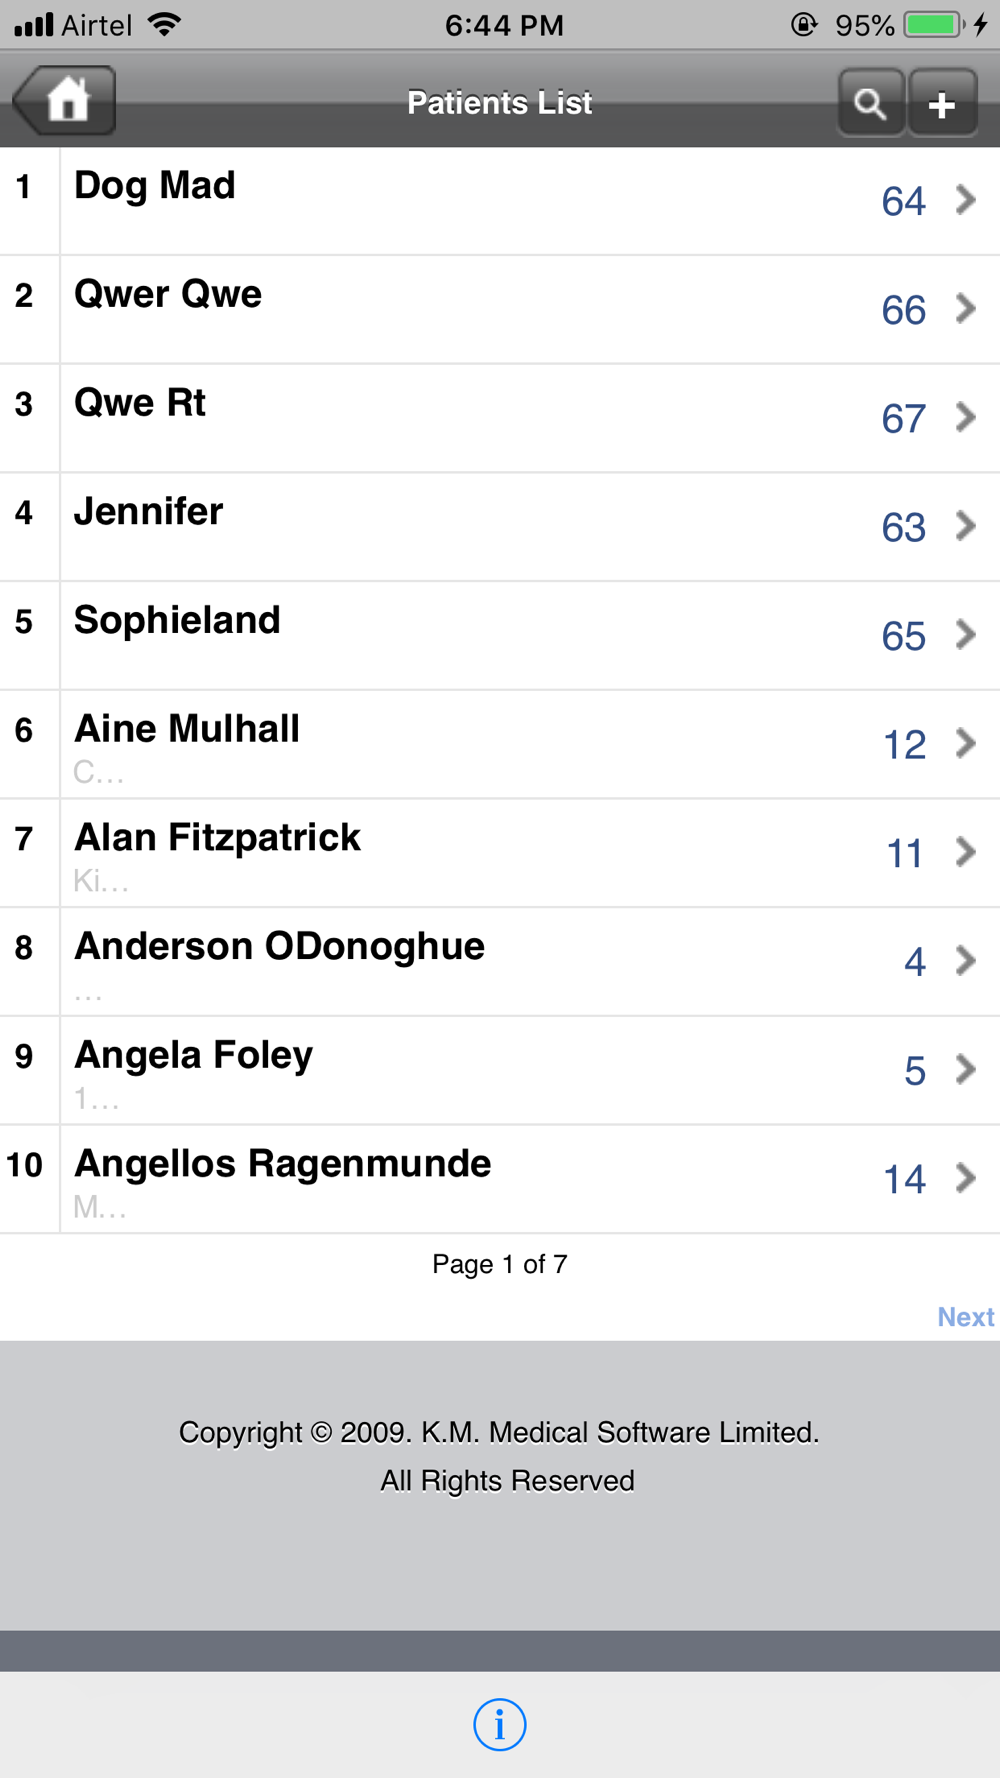Expand the Jennifer row arrow
The height and width of the screenshot is (1778, 1000).
965,526
